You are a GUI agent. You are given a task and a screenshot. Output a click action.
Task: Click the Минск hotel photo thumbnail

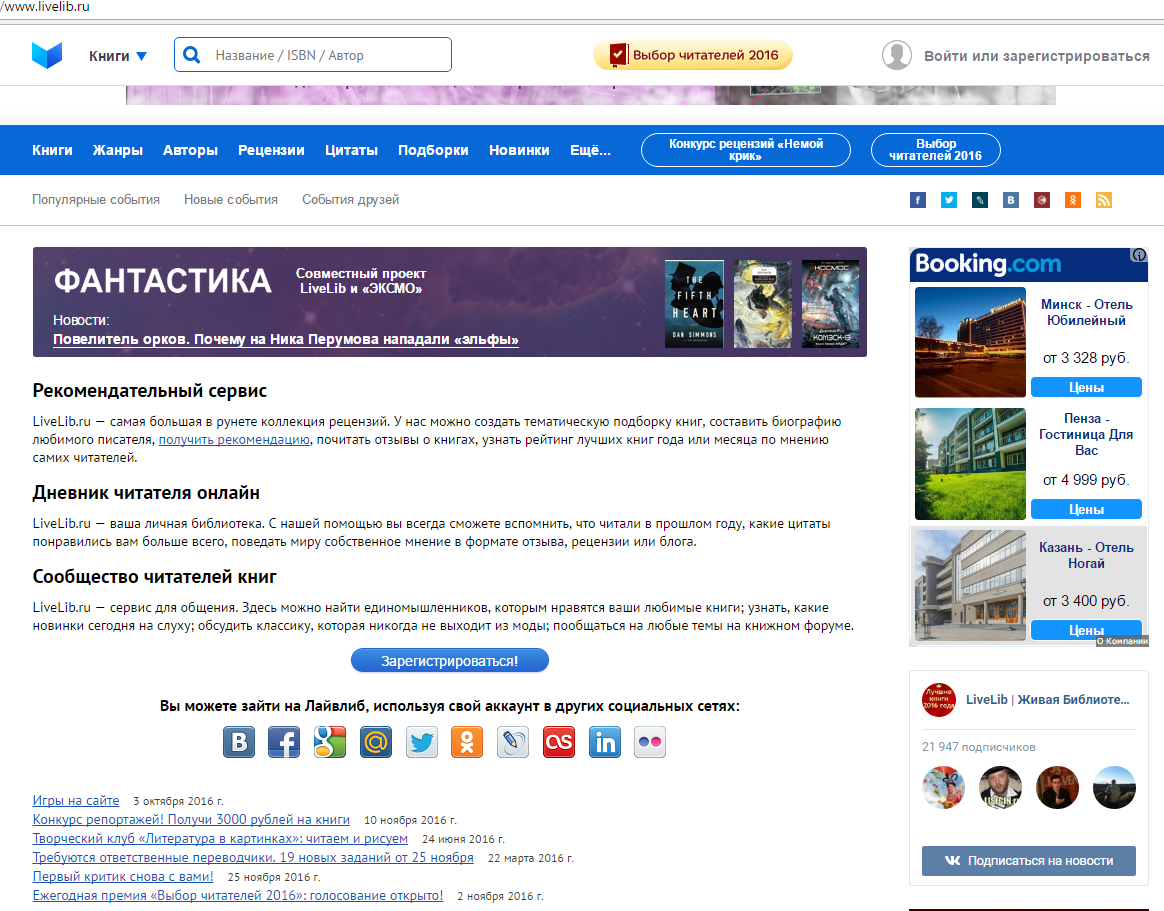click(x=970, y=342)
